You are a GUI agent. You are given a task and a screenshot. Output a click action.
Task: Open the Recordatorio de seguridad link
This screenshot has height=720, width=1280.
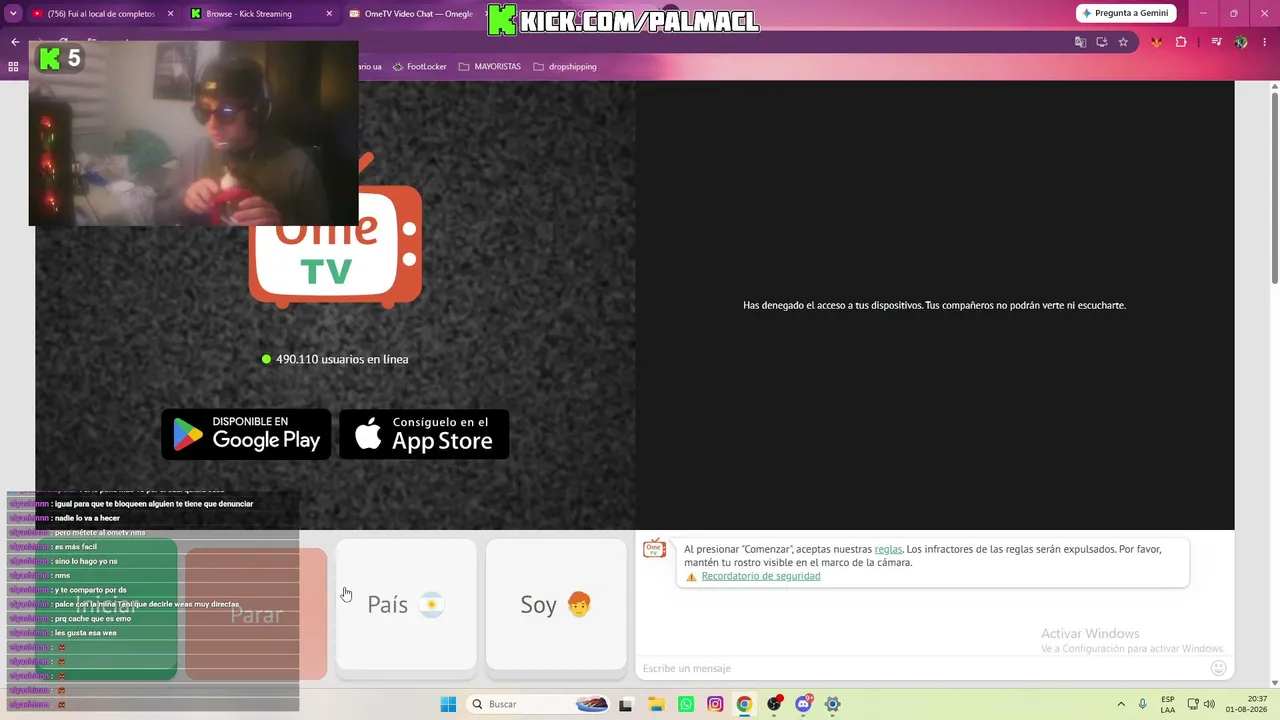coord(761,576)
